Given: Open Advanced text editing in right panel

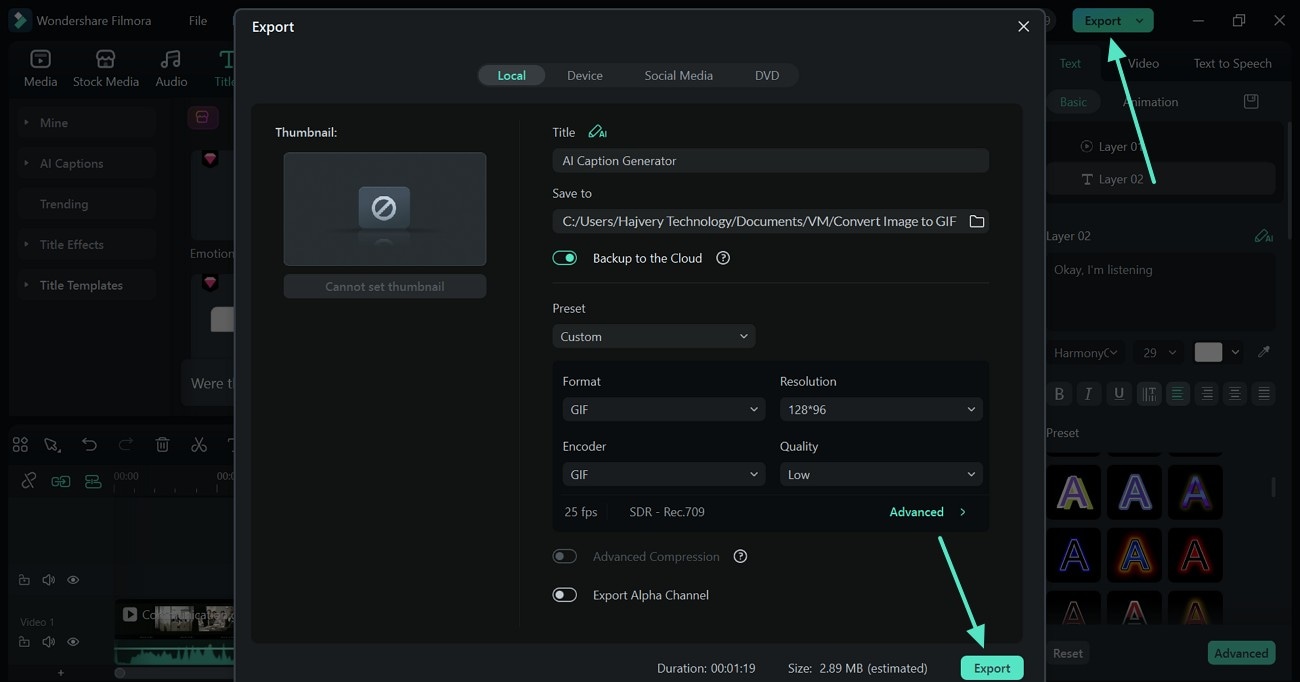Looking at the screenshot, I should click(x=1241, y=653).
